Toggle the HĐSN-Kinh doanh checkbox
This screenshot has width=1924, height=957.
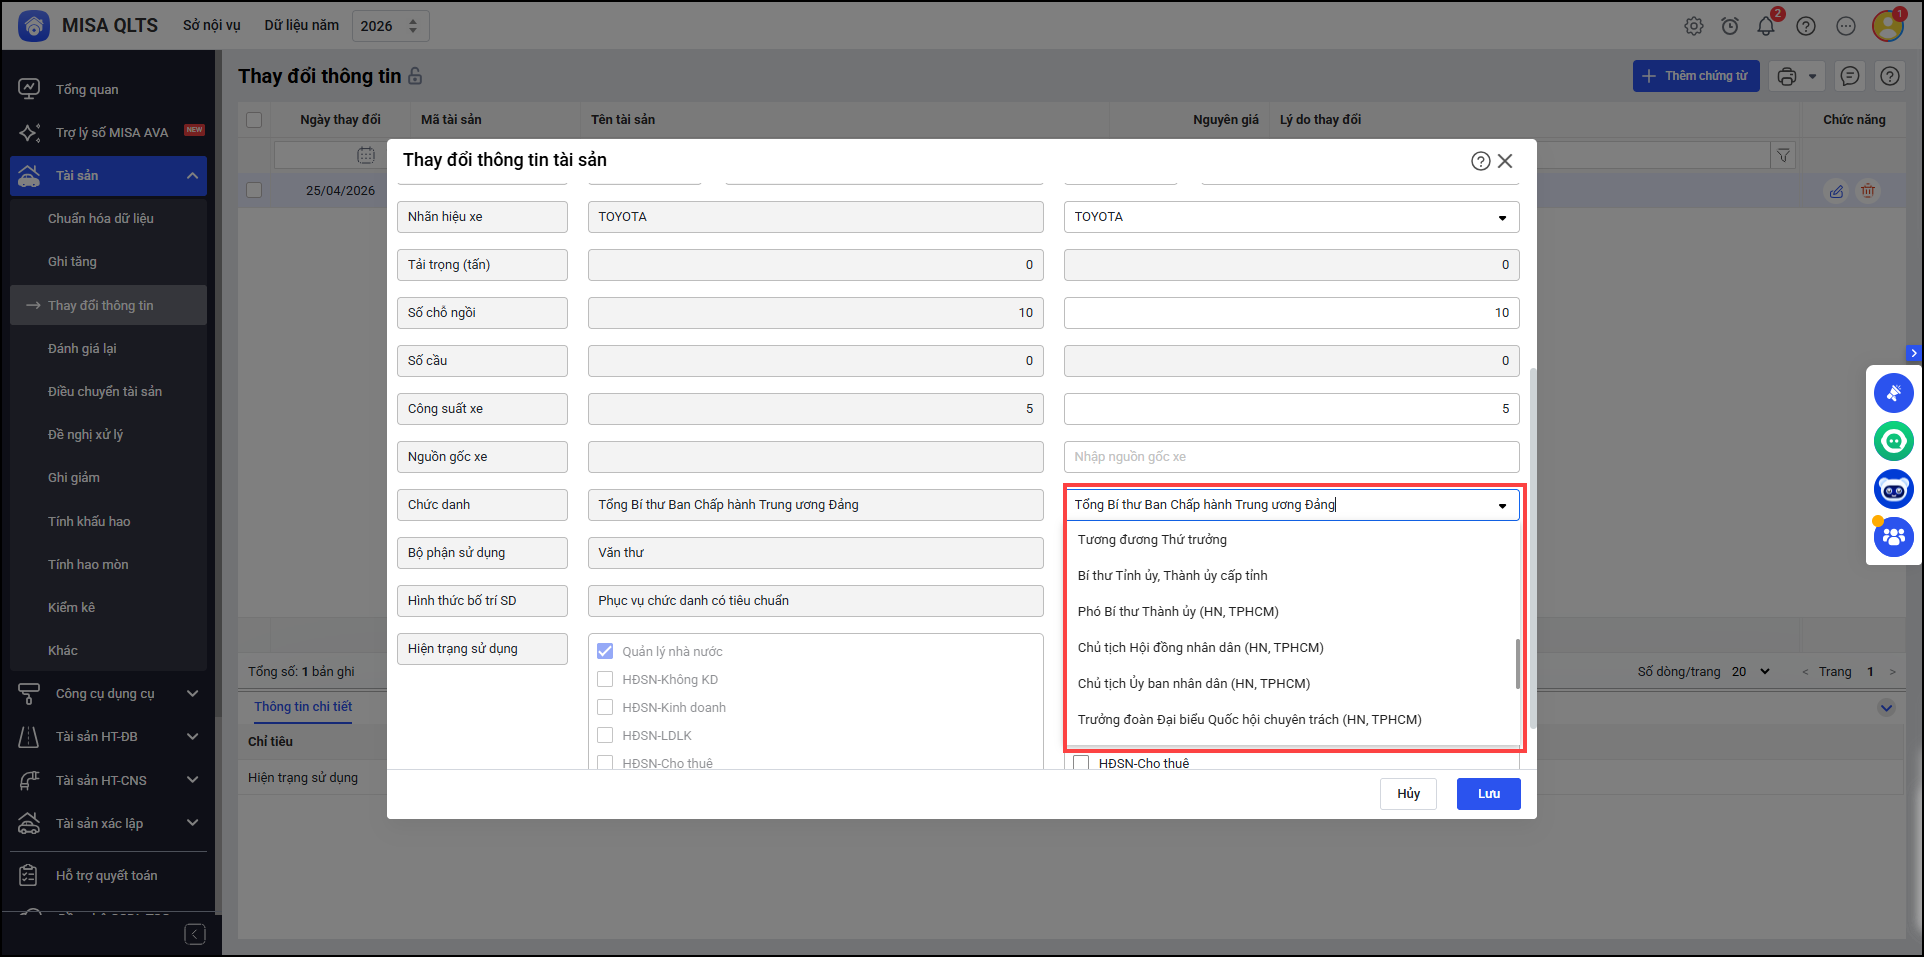(605, 708)
